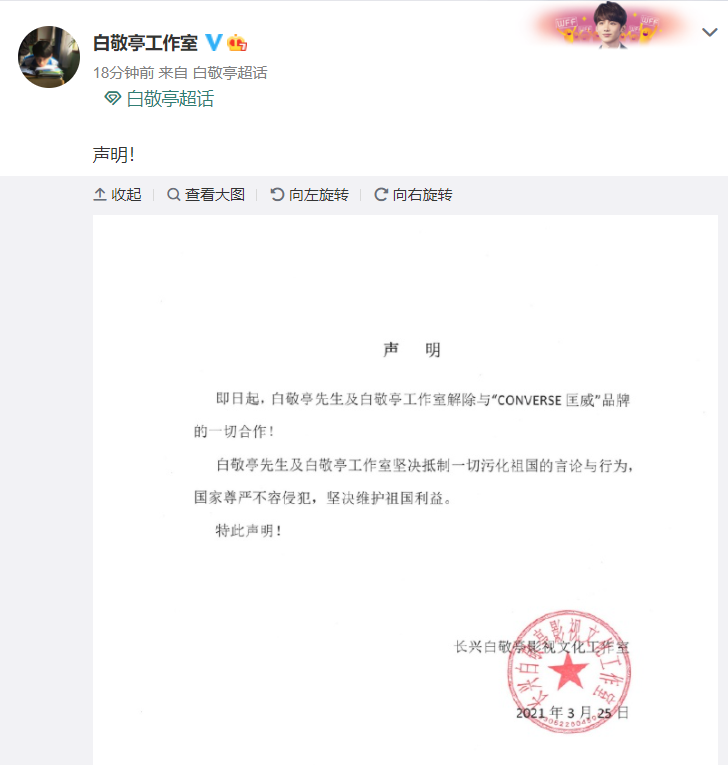Collapse the image with 收起

(x=117, y=195)
